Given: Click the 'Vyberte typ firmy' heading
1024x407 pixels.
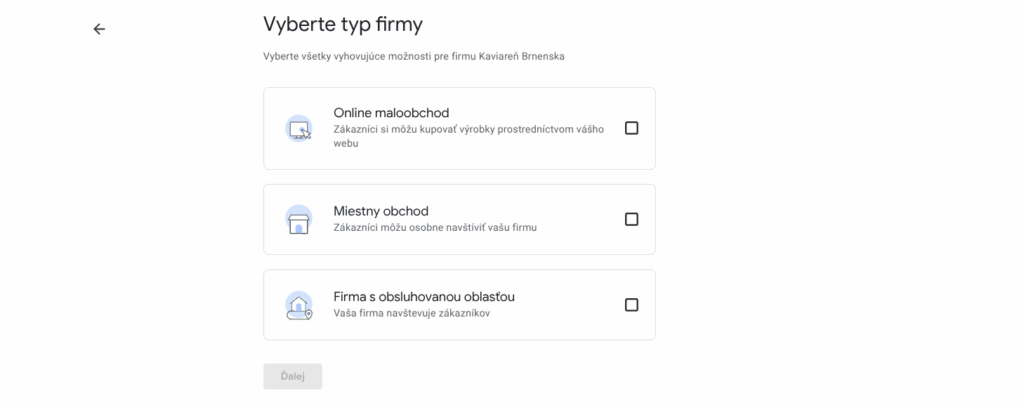Looking at the screenshot, I should 343,24.
